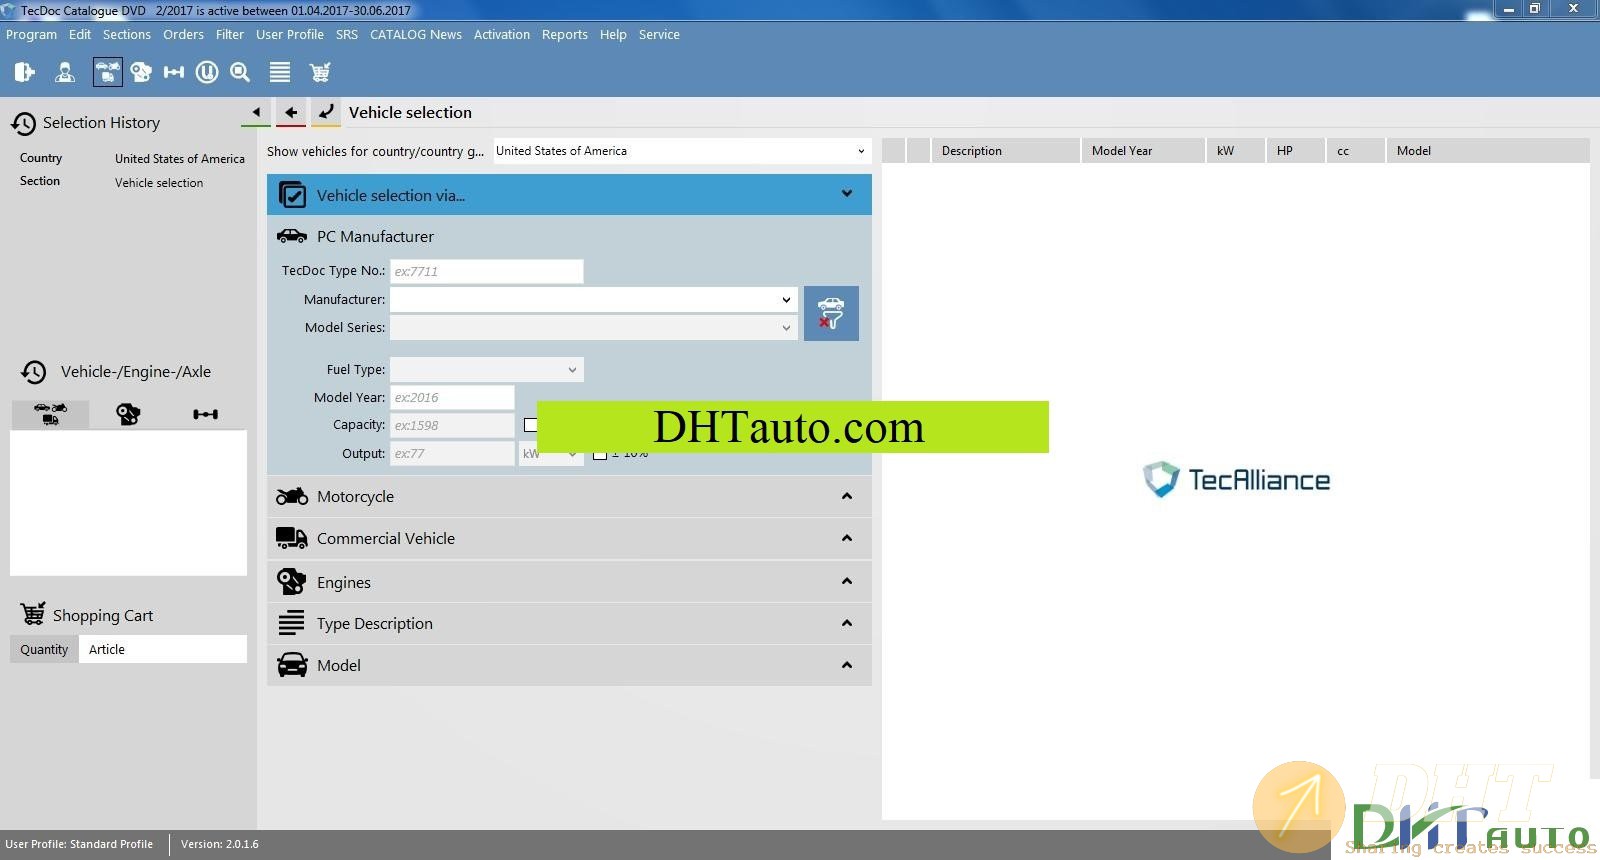Sort by the Description column header
The image size is (1600, 860).
click(1005, 151)
